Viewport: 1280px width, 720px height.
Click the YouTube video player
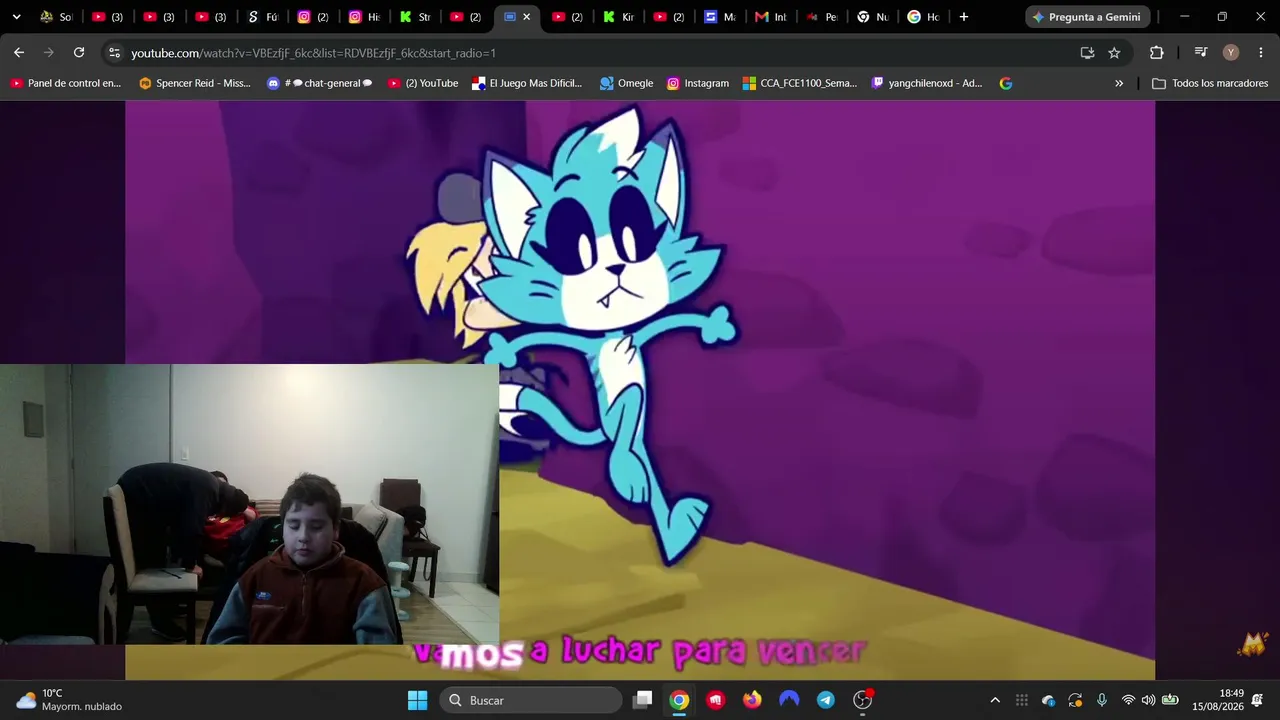coord(640,390)
